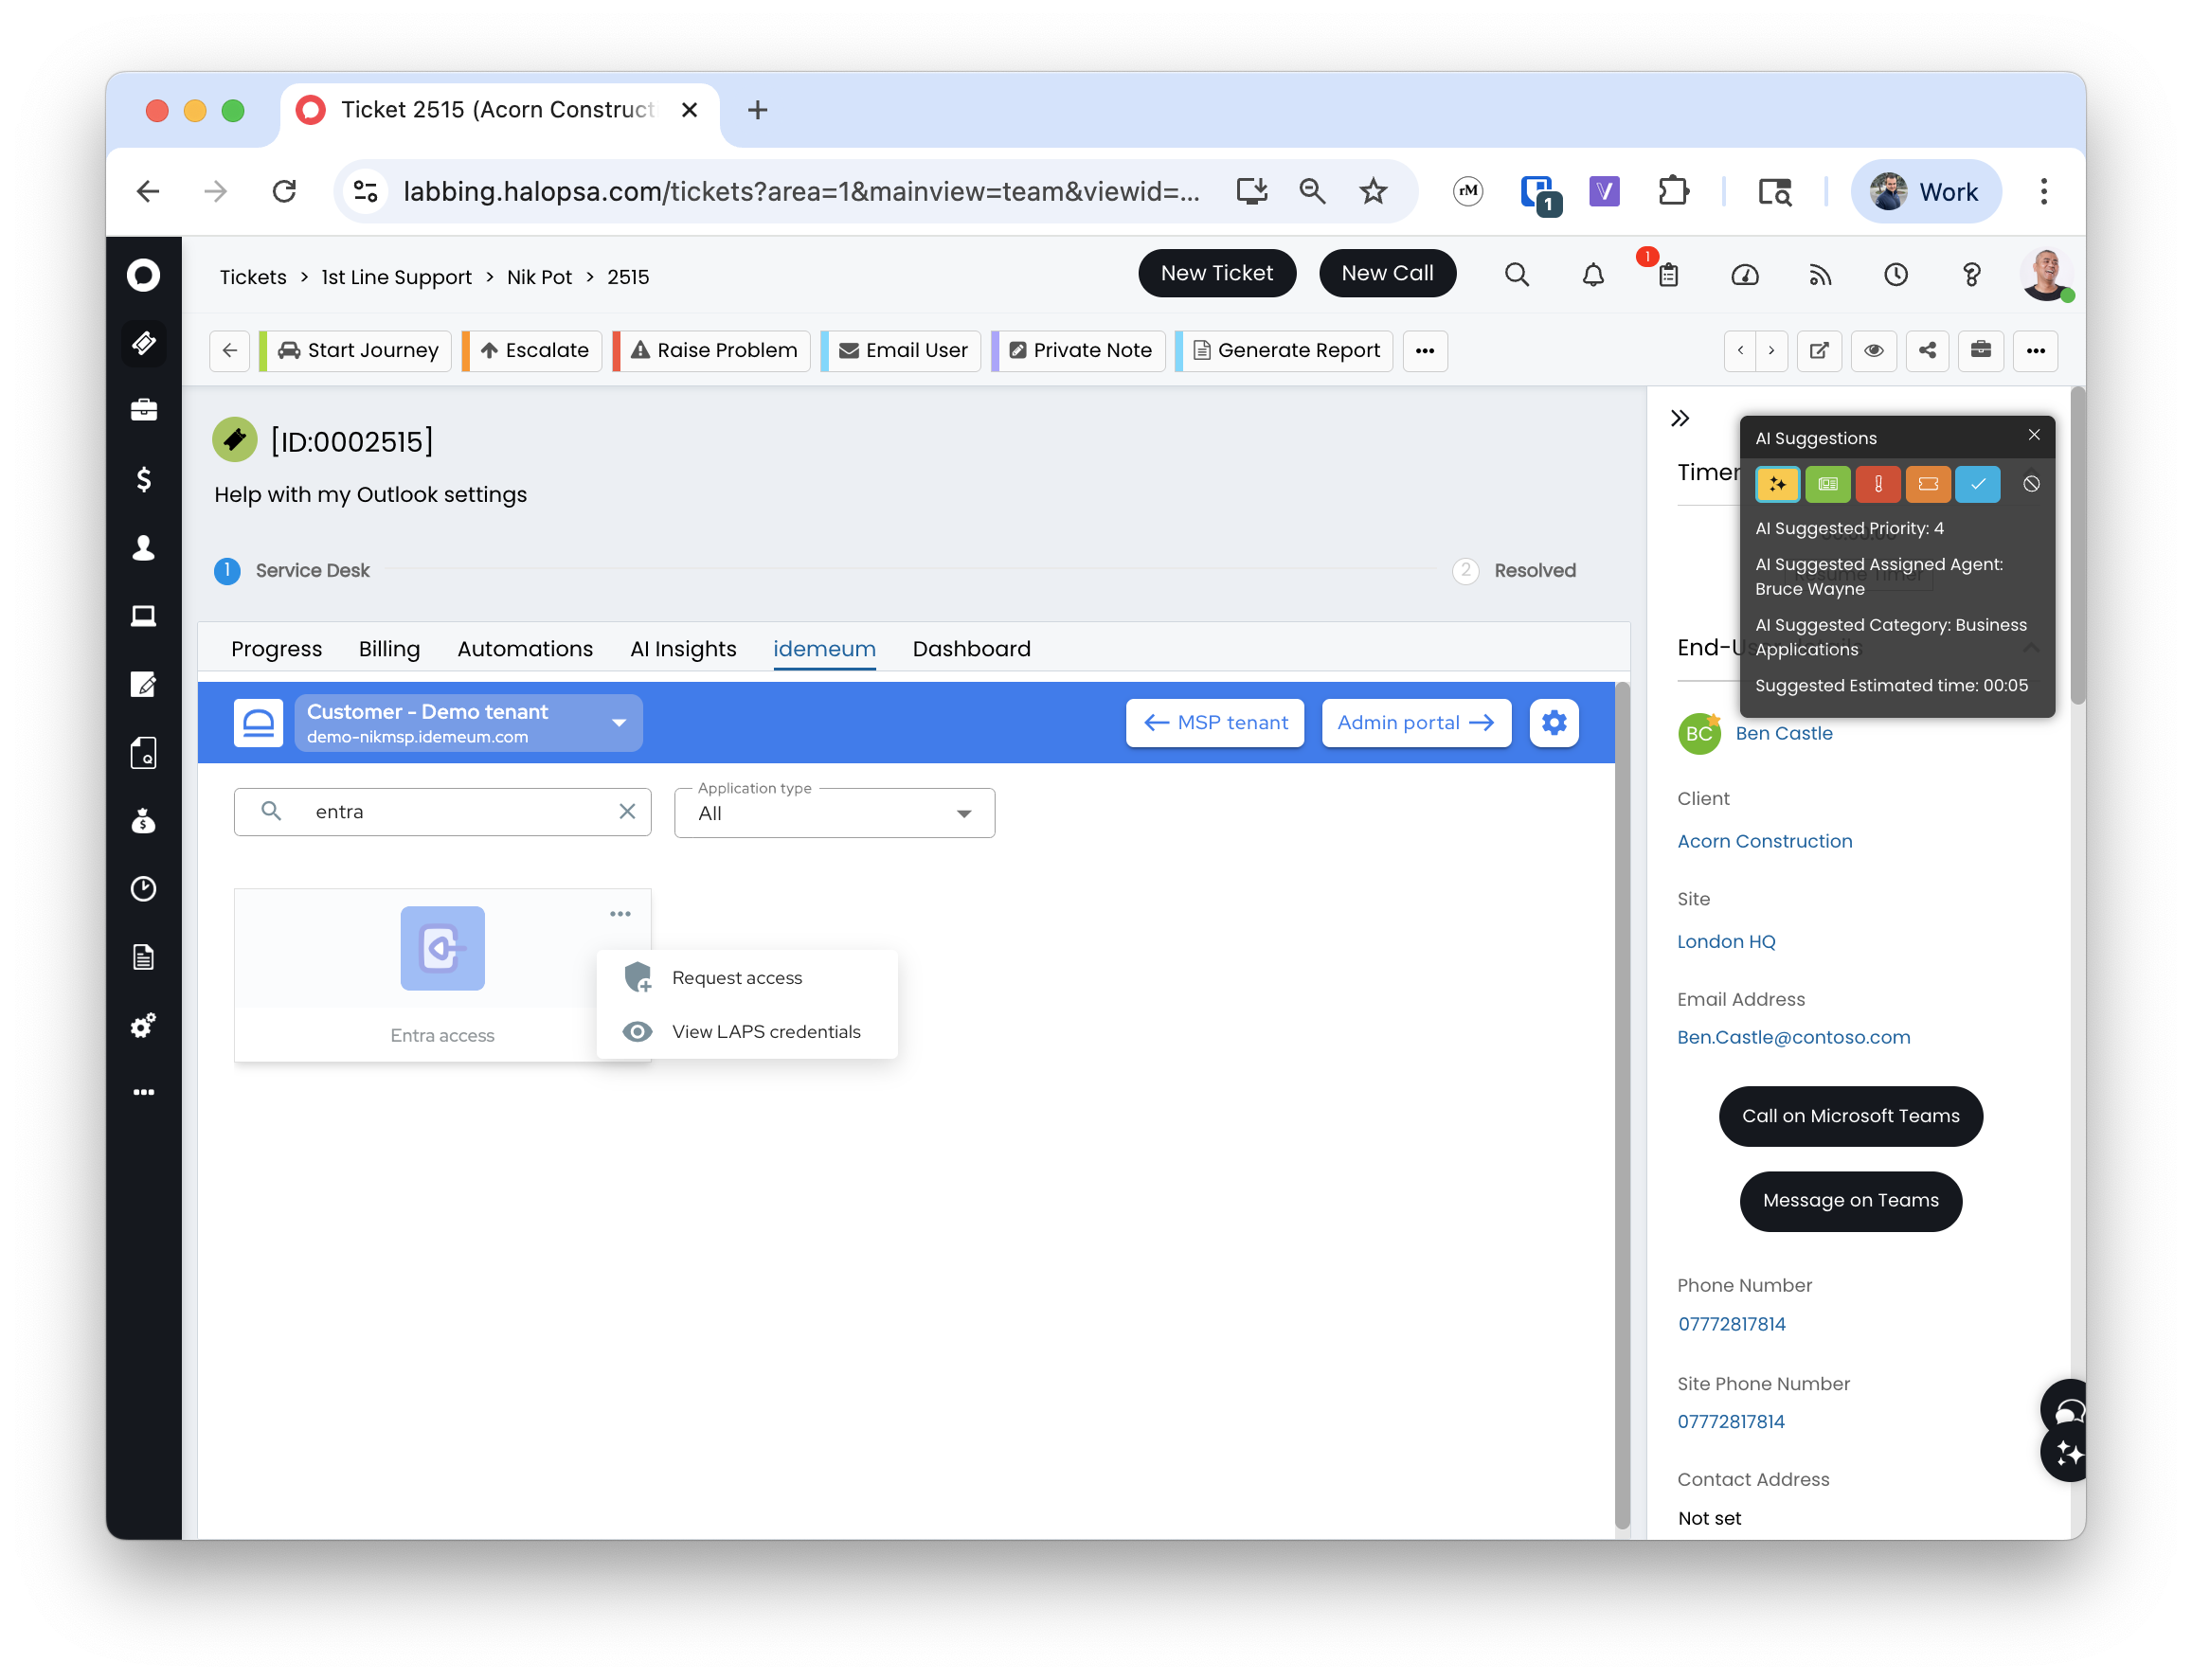This screenshot has width=2192, height=1680.
Task: Toggle the eye watch icon in ticket toolbar
Action: 1874,350
